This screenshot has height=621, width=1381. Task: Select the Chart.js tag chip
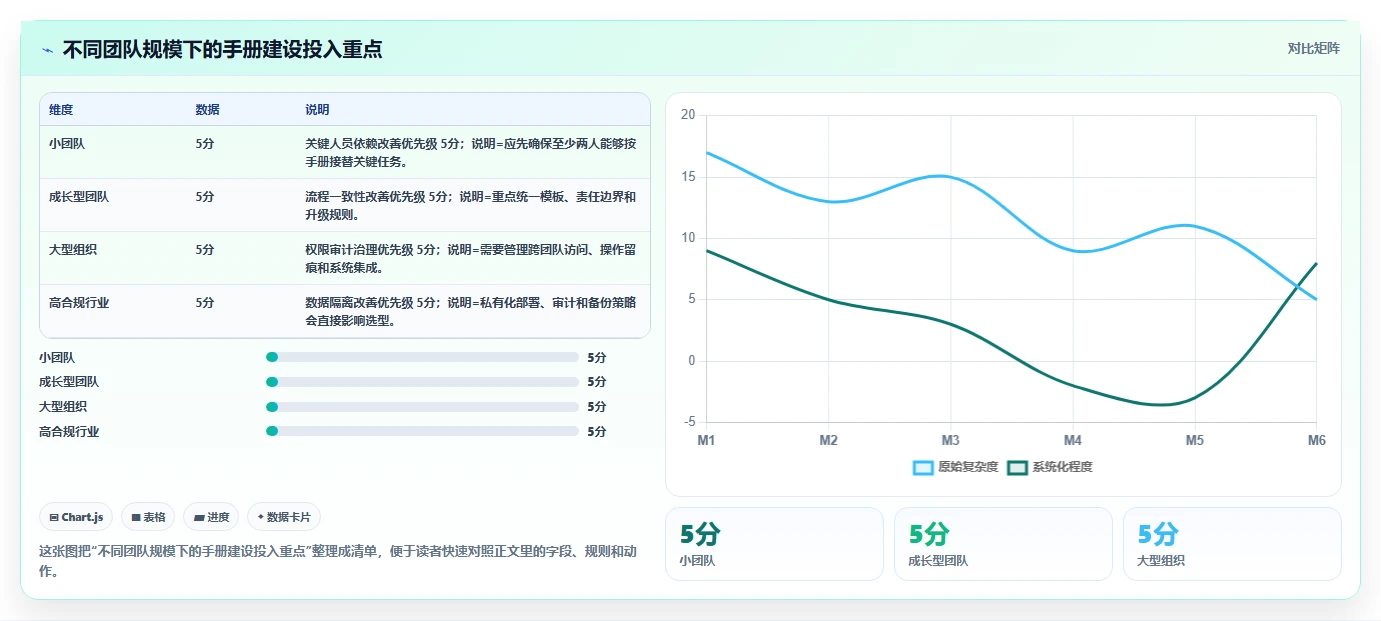[x=76, y=517]
